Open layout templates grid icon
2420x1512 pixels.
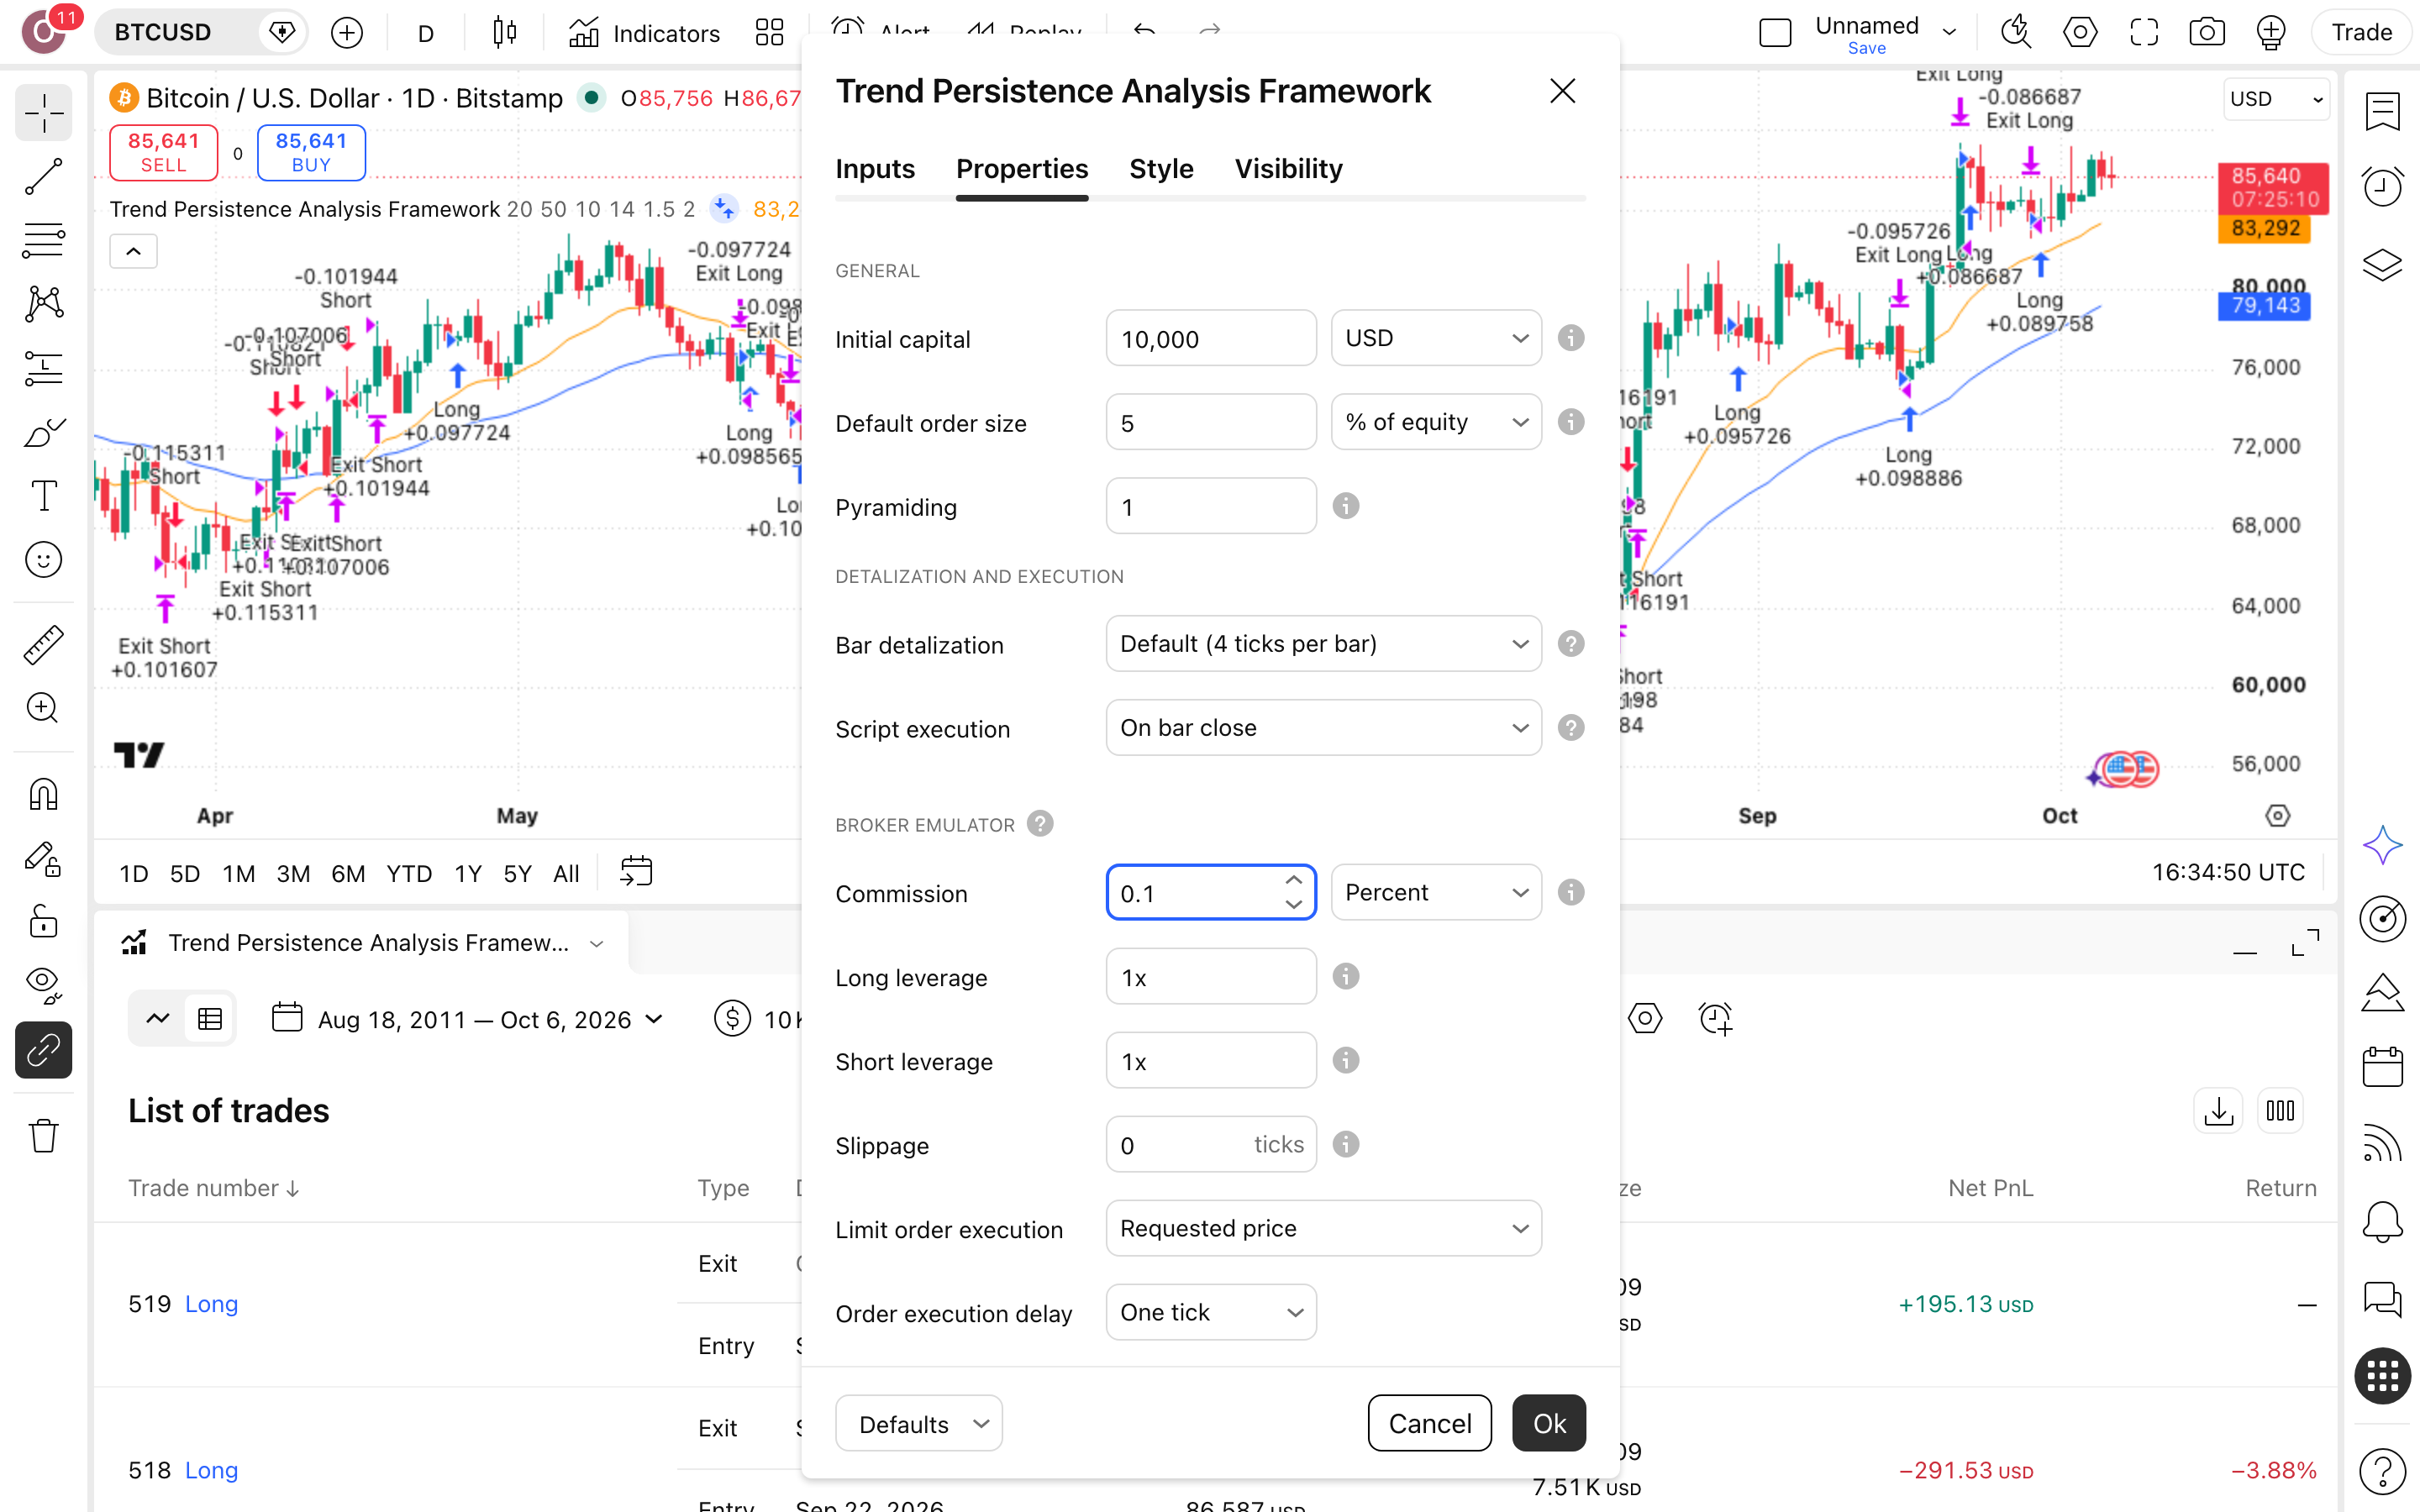pos(769,33)
